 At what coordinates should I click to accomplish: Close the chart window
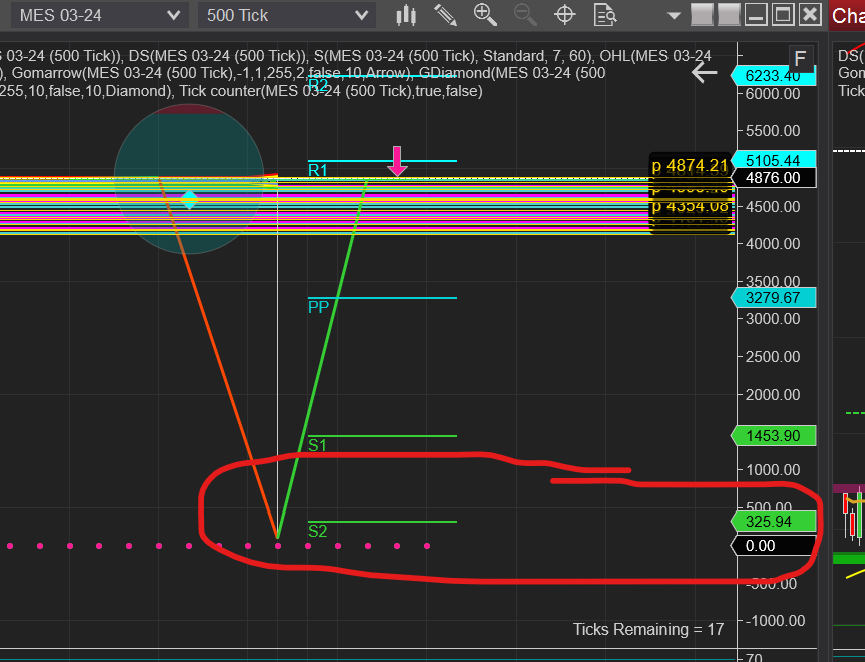pos(810,14)
